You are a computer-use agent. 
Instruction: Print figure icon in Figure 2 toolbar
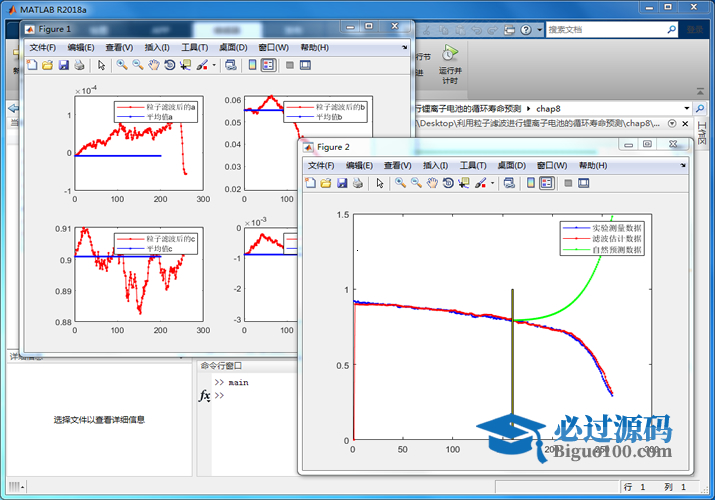[358, 183]
